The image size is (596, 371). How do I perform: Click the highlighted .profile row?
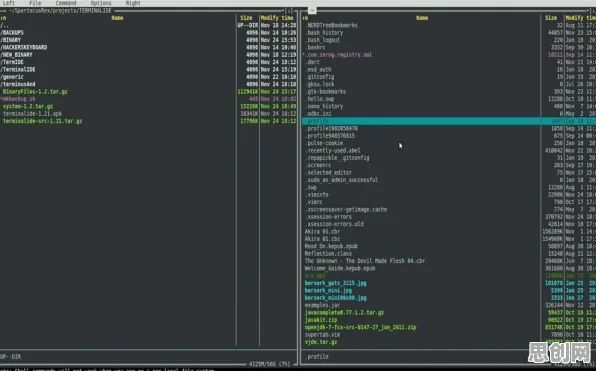click(x=449, y=121)
